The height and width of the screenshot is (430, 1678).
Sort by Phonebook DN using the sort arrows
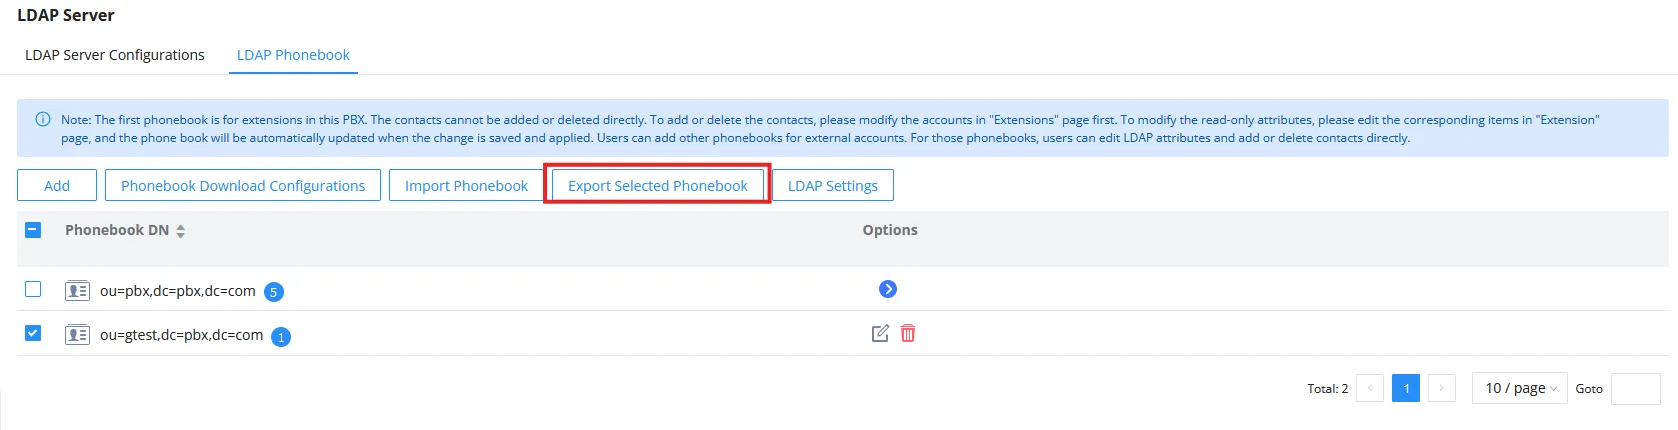(x=181, y=231)
